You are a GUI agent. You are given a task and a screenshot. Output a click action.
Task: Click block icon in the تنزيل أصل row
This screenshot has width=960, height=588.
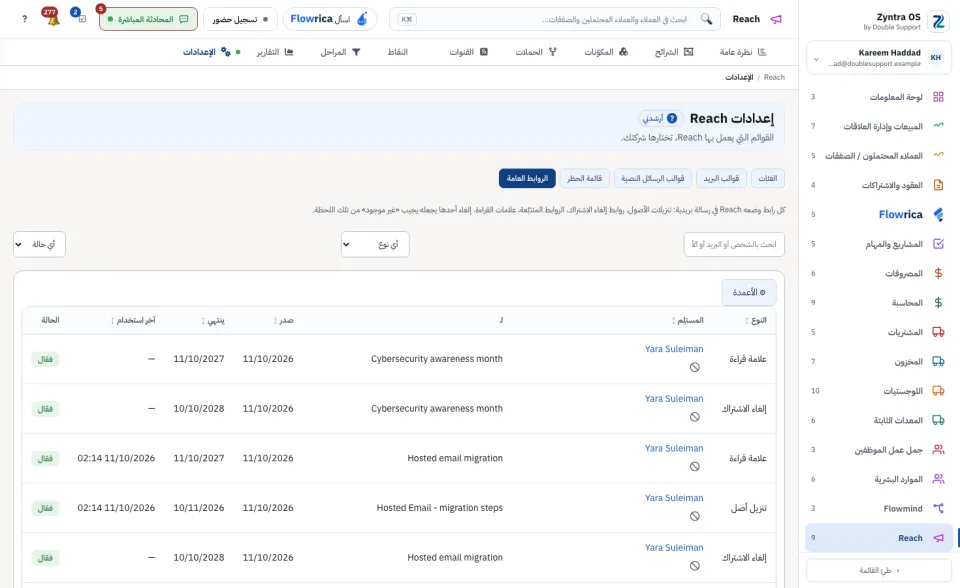coord(695,516)
